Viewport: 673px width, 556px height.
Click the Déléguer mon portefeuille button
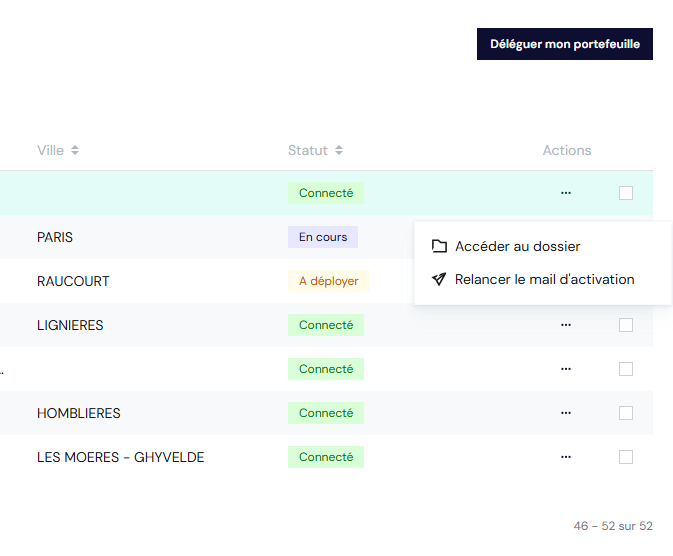tap(565, 44)
